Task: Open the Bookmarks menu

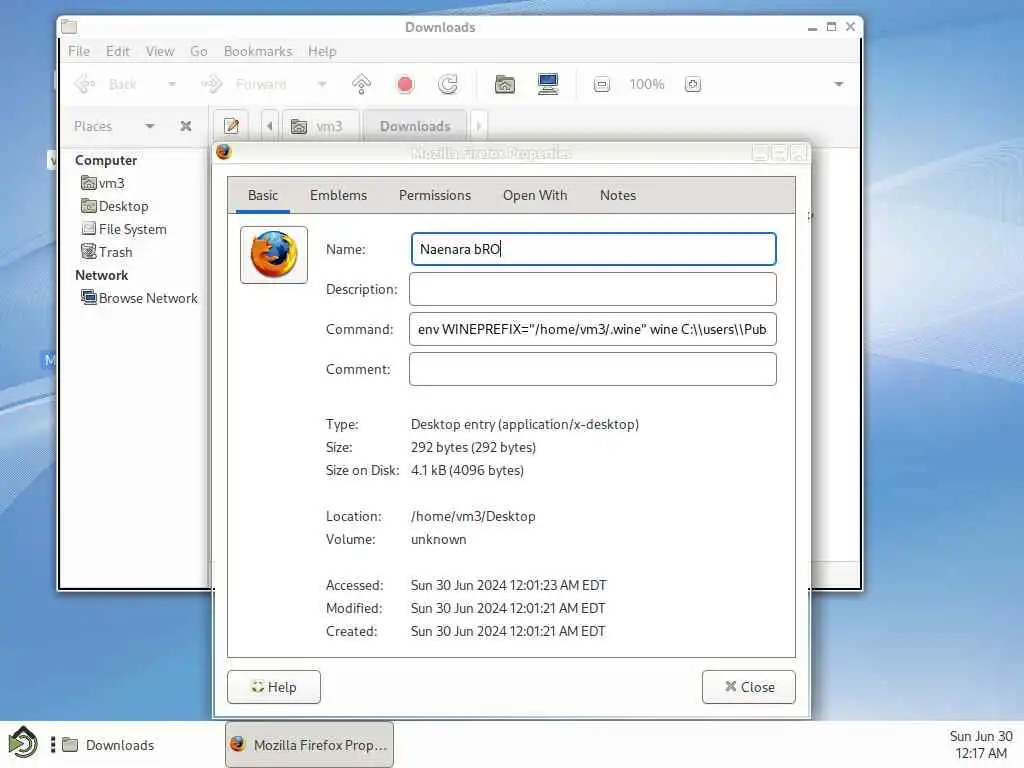Action: coord(257,51)
